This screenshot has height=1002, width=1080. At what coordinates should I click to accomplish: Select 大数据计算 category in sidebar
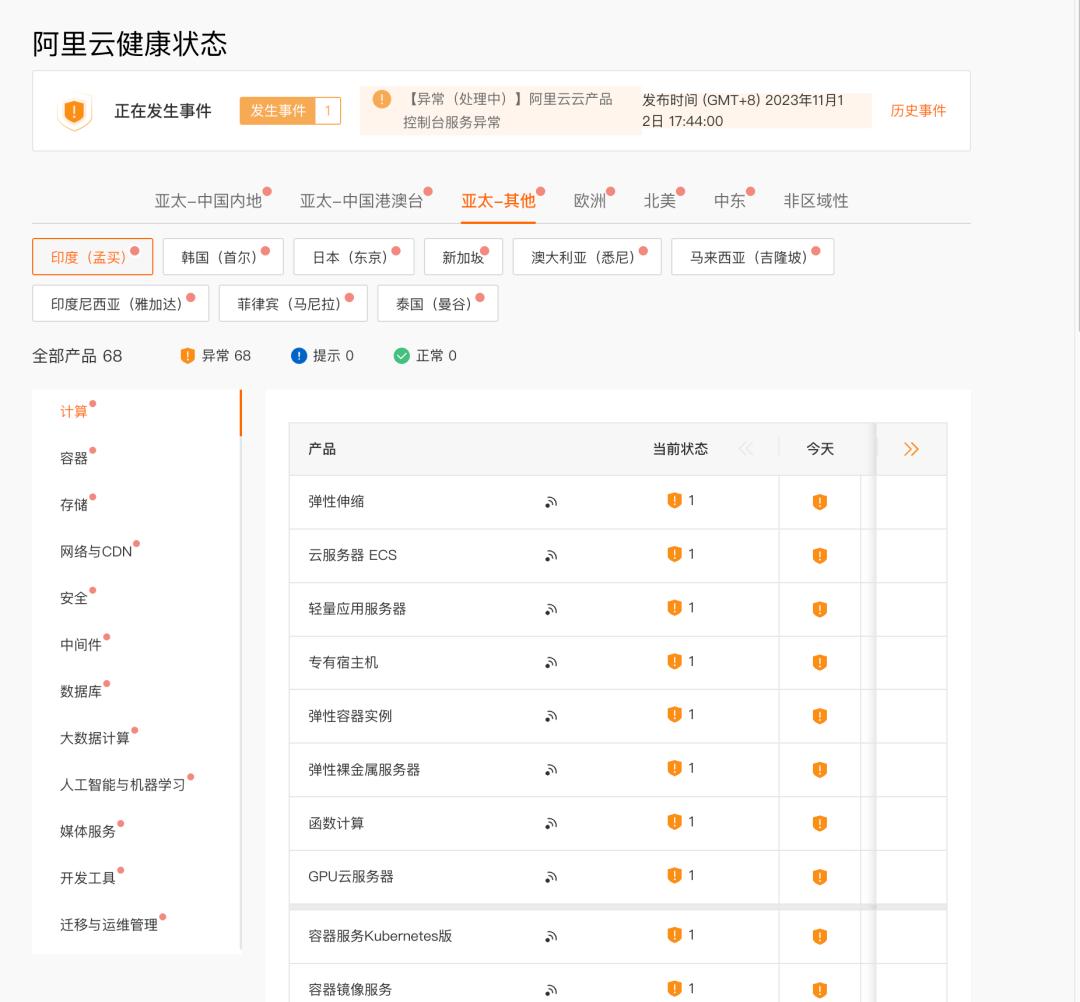click(95, 738)
